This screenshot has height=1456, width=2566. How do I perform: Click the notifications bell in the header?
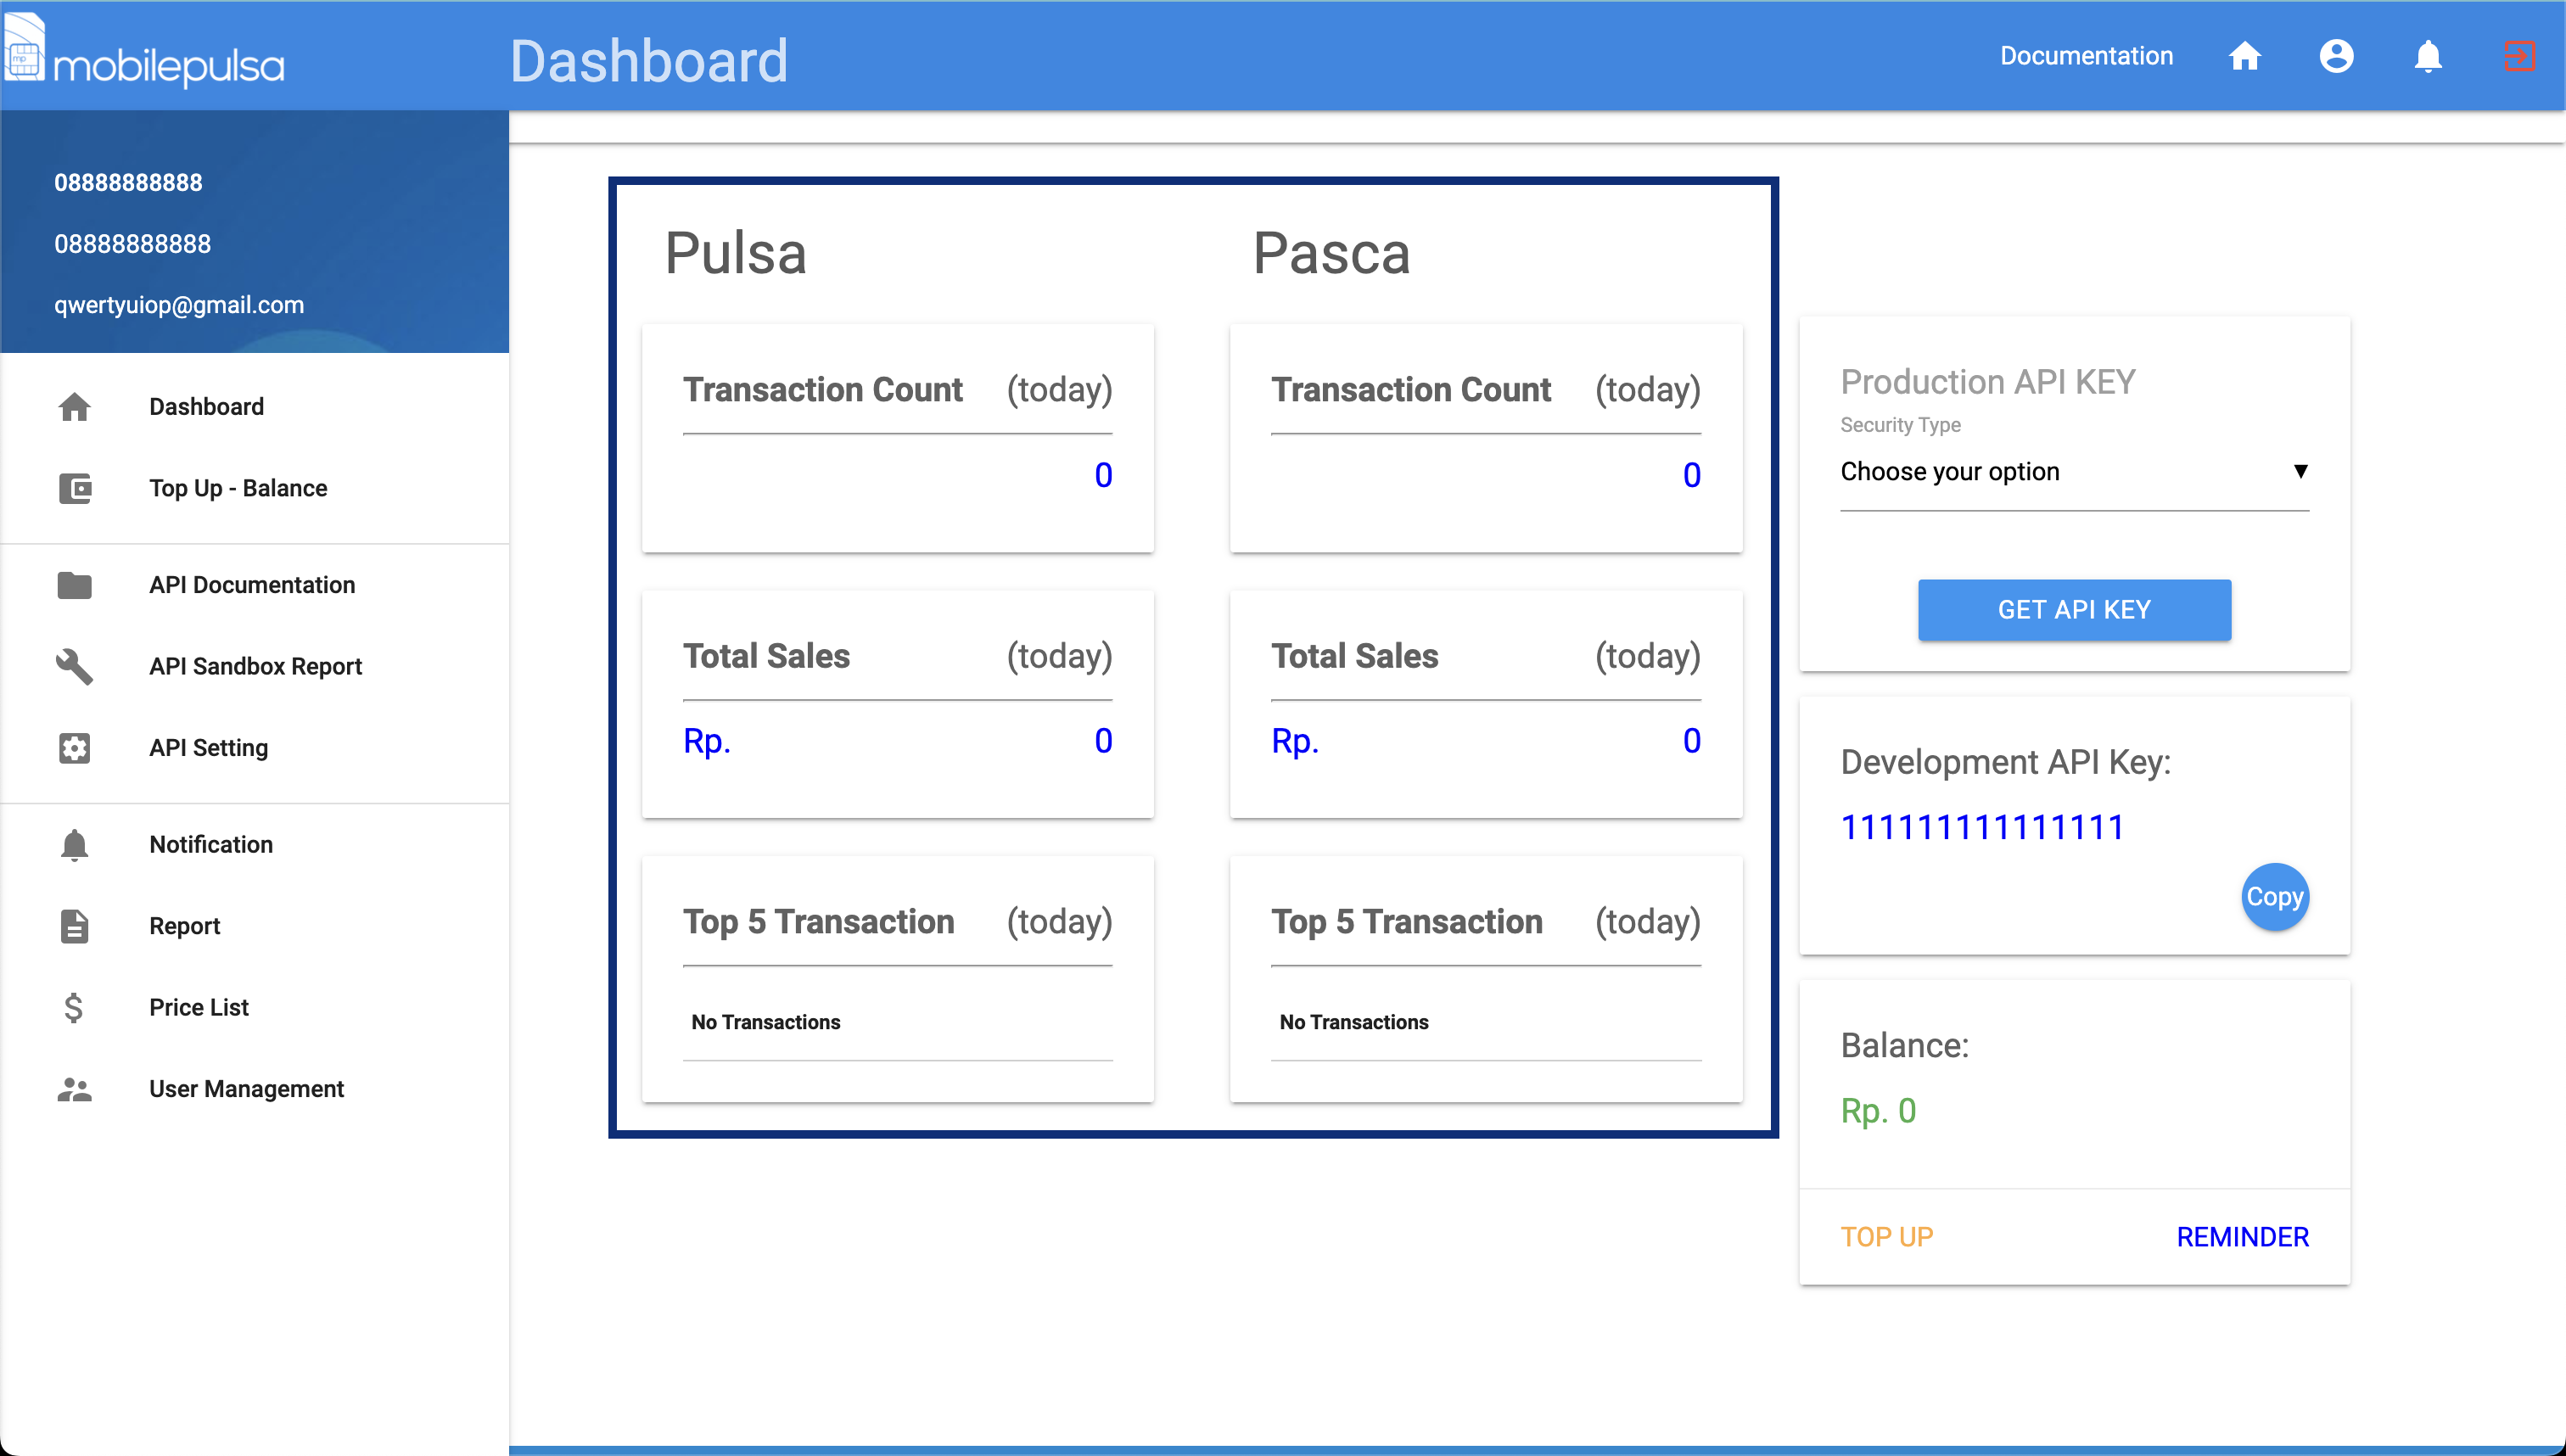pyautogui.click(x=2428, y=57)
